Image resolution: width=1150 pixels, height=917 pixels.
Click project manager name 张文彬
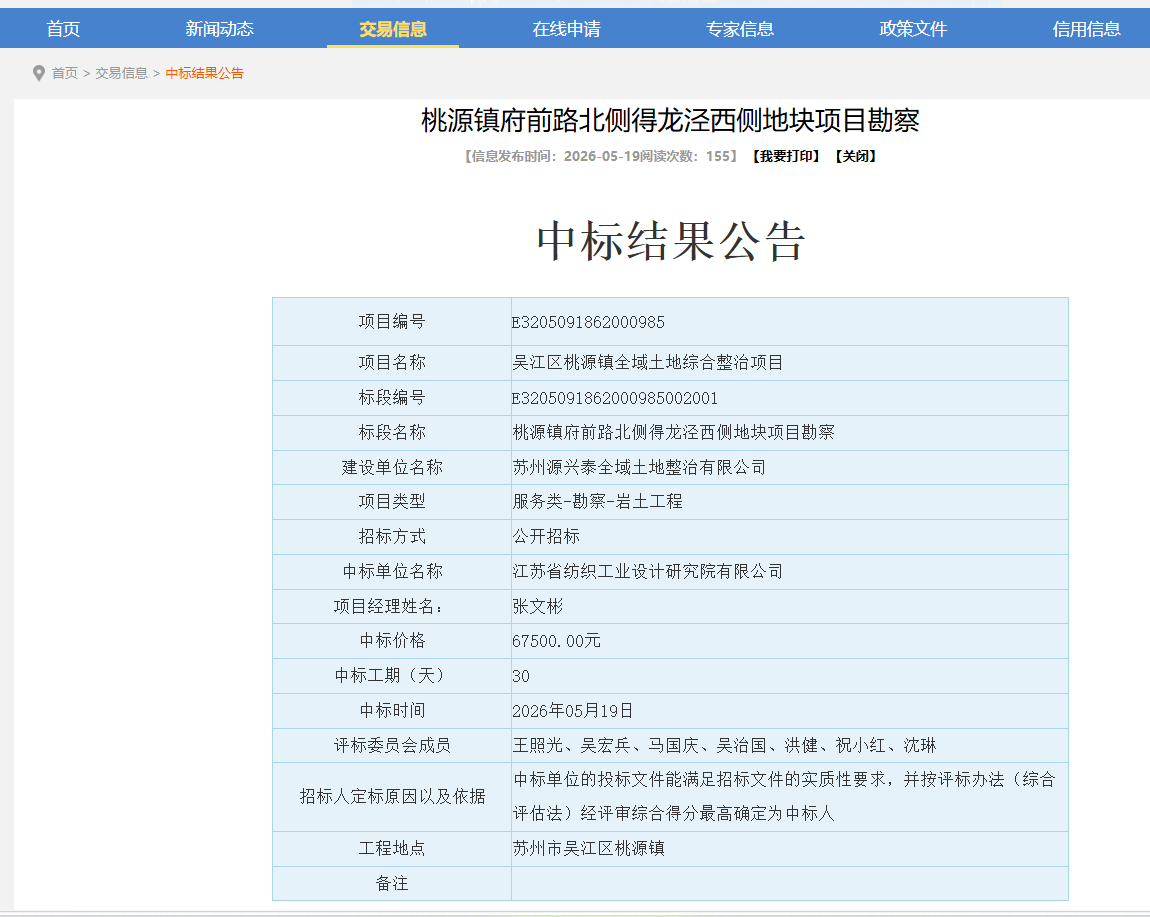click(x=538, y=607)
